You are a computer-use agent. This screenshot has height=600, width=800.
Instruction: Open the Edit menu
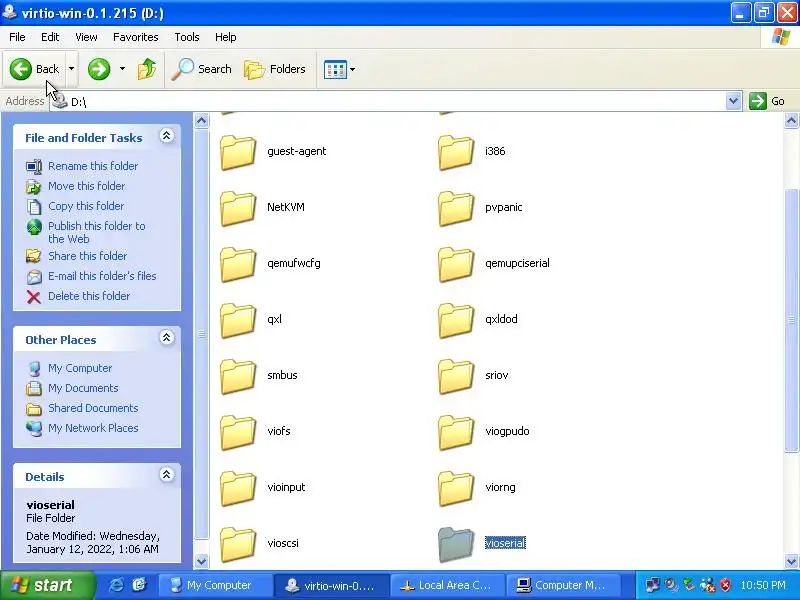(x=50, y=37)
